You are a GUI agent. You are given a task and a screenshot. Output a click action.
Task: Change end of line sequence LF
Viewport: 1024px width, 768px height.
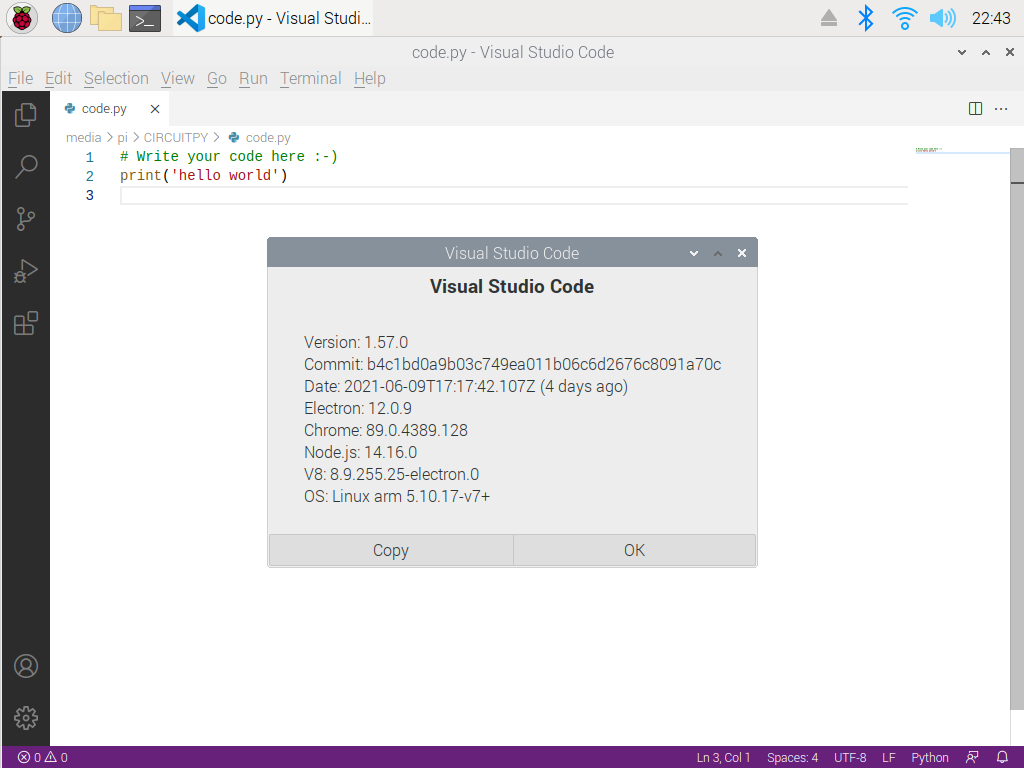[889, 758]
